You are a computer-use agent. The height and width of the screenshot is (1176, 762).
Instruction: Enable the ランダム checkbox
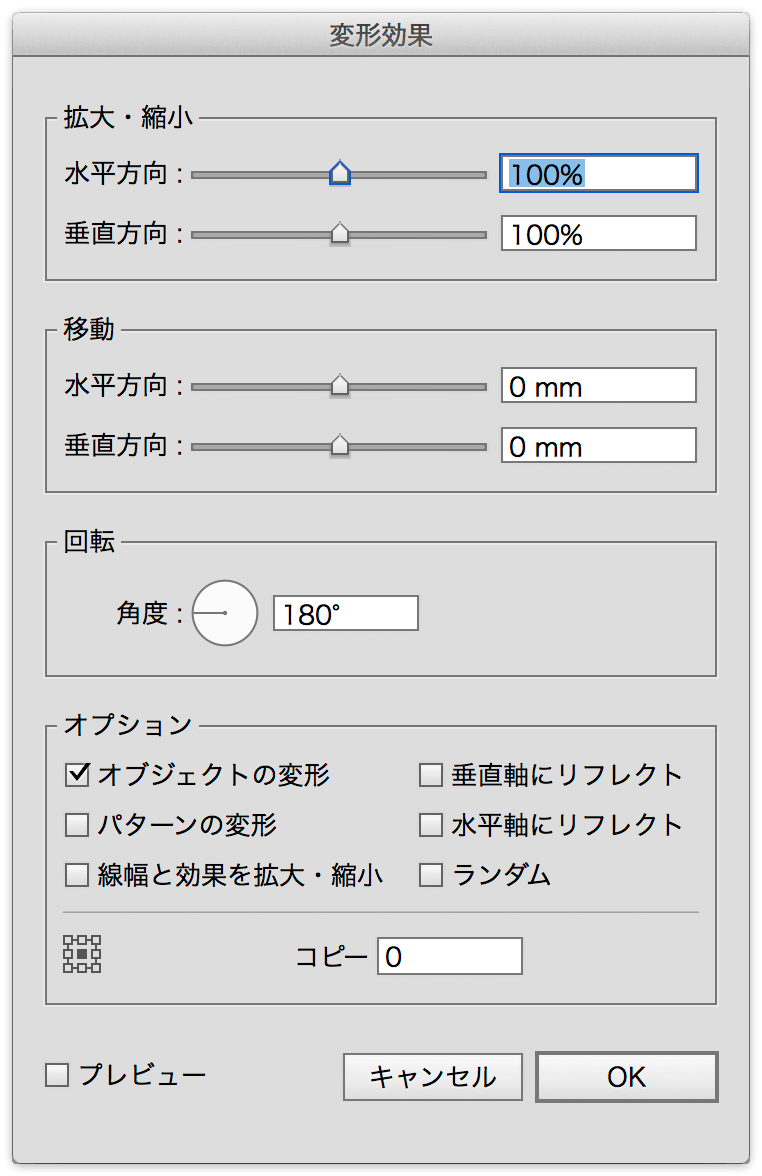431,876
